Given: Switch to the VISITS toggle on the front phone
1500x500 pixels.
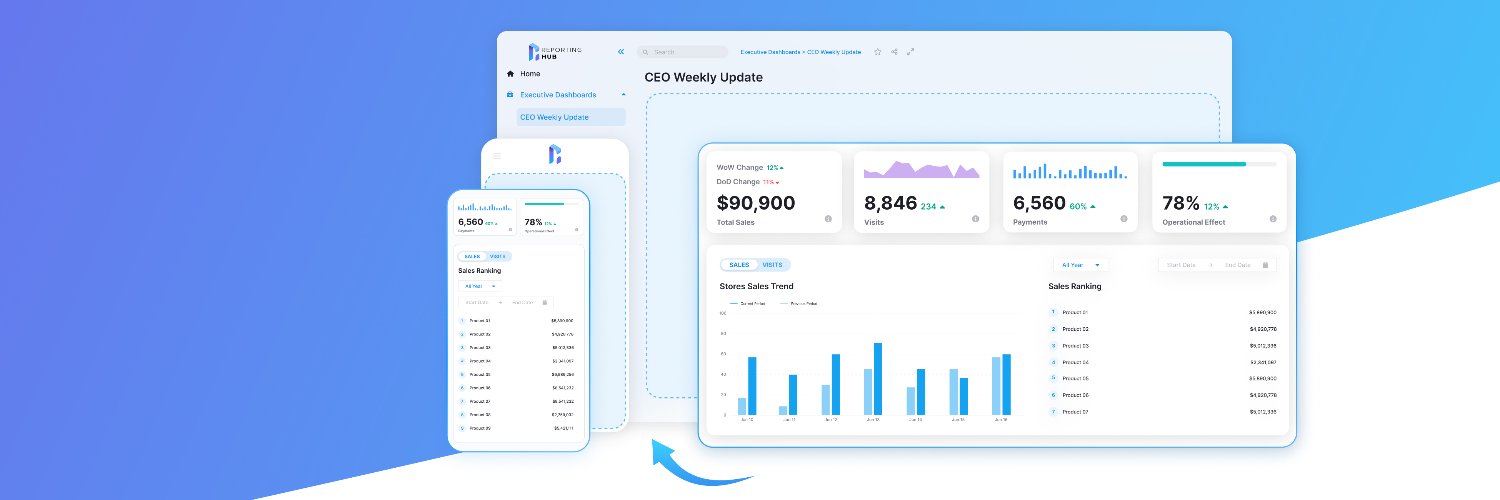Looking at the screenshot, I should pyautogui.click(x=497, y=257).
